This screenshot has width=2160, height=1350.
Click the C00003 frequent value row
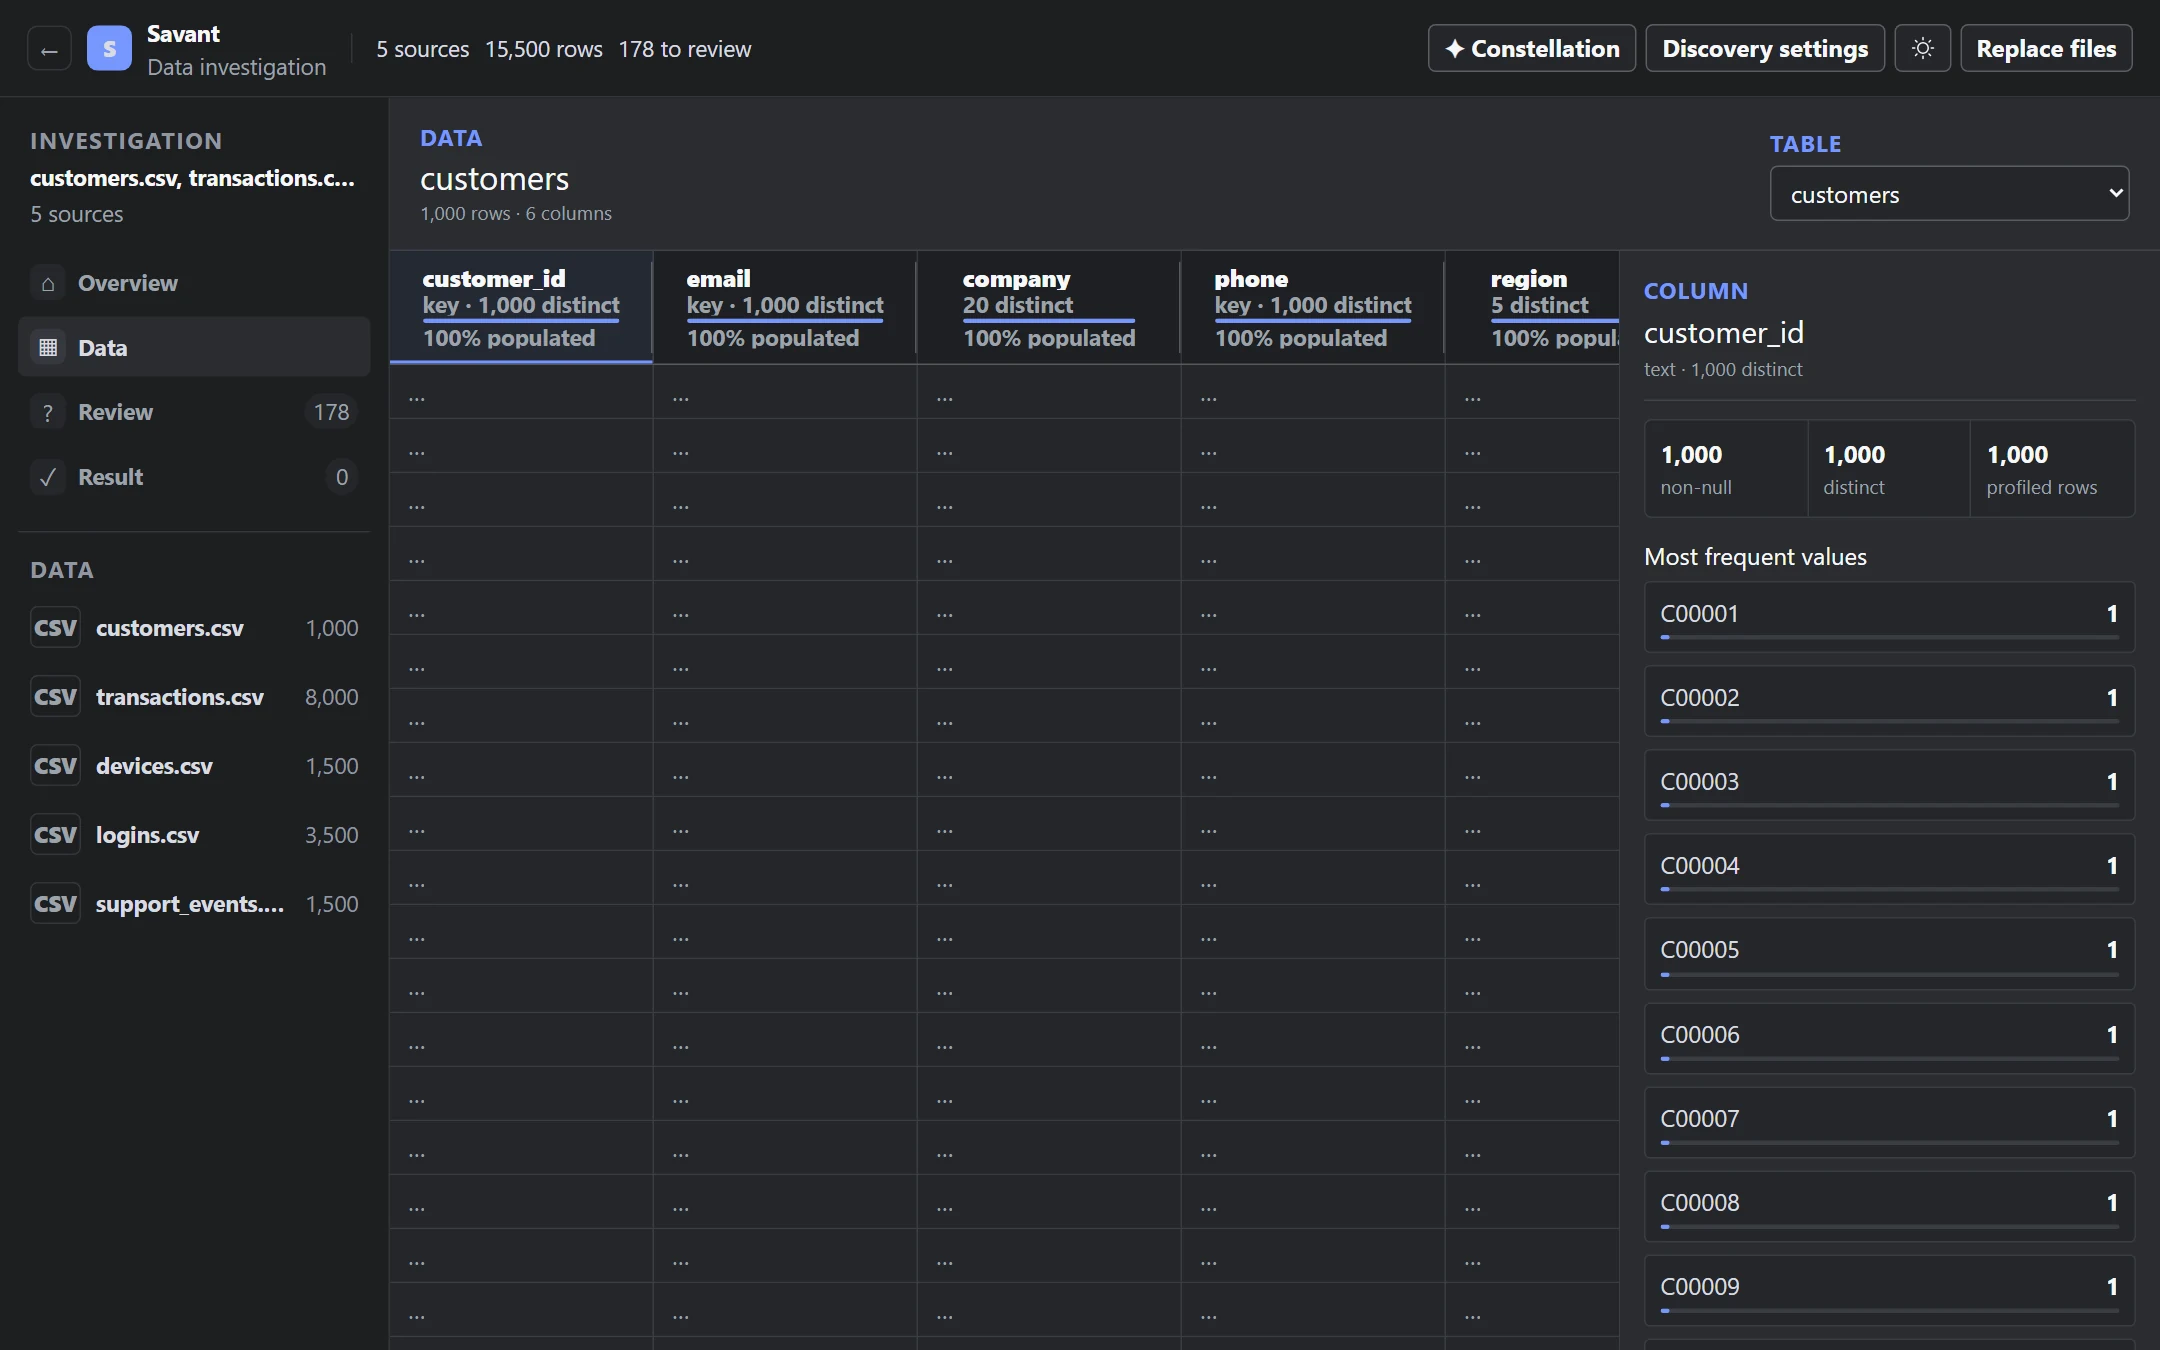pyautogui.click(x=1889, y=785)
